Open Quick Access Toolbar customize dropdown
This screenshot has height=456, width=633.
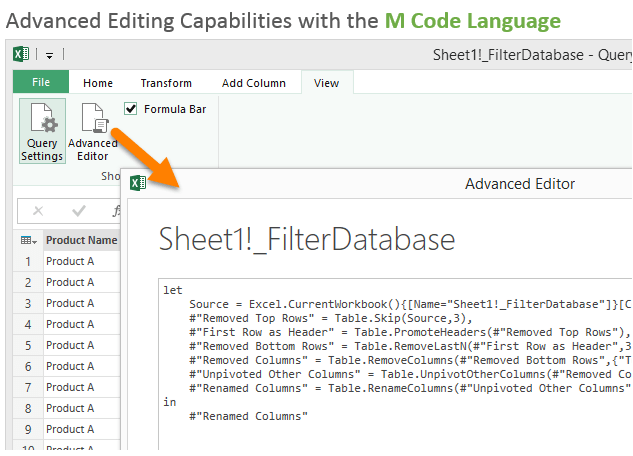[48, 56]
